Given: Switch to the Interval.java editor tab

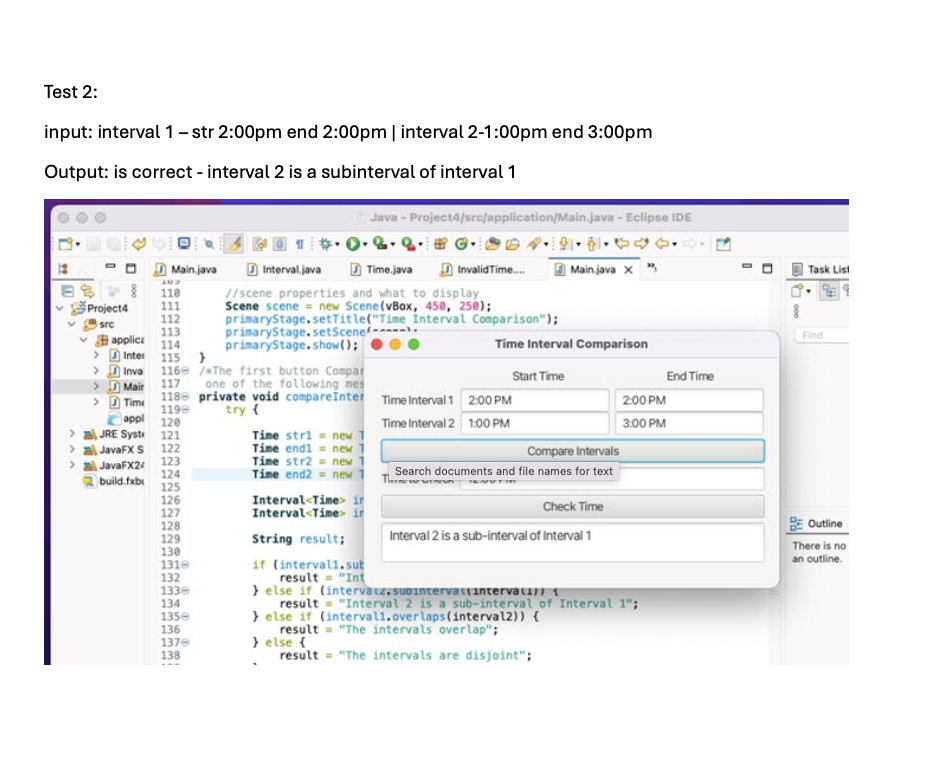Looking at the screenshot, I should (x=290, y=269).
